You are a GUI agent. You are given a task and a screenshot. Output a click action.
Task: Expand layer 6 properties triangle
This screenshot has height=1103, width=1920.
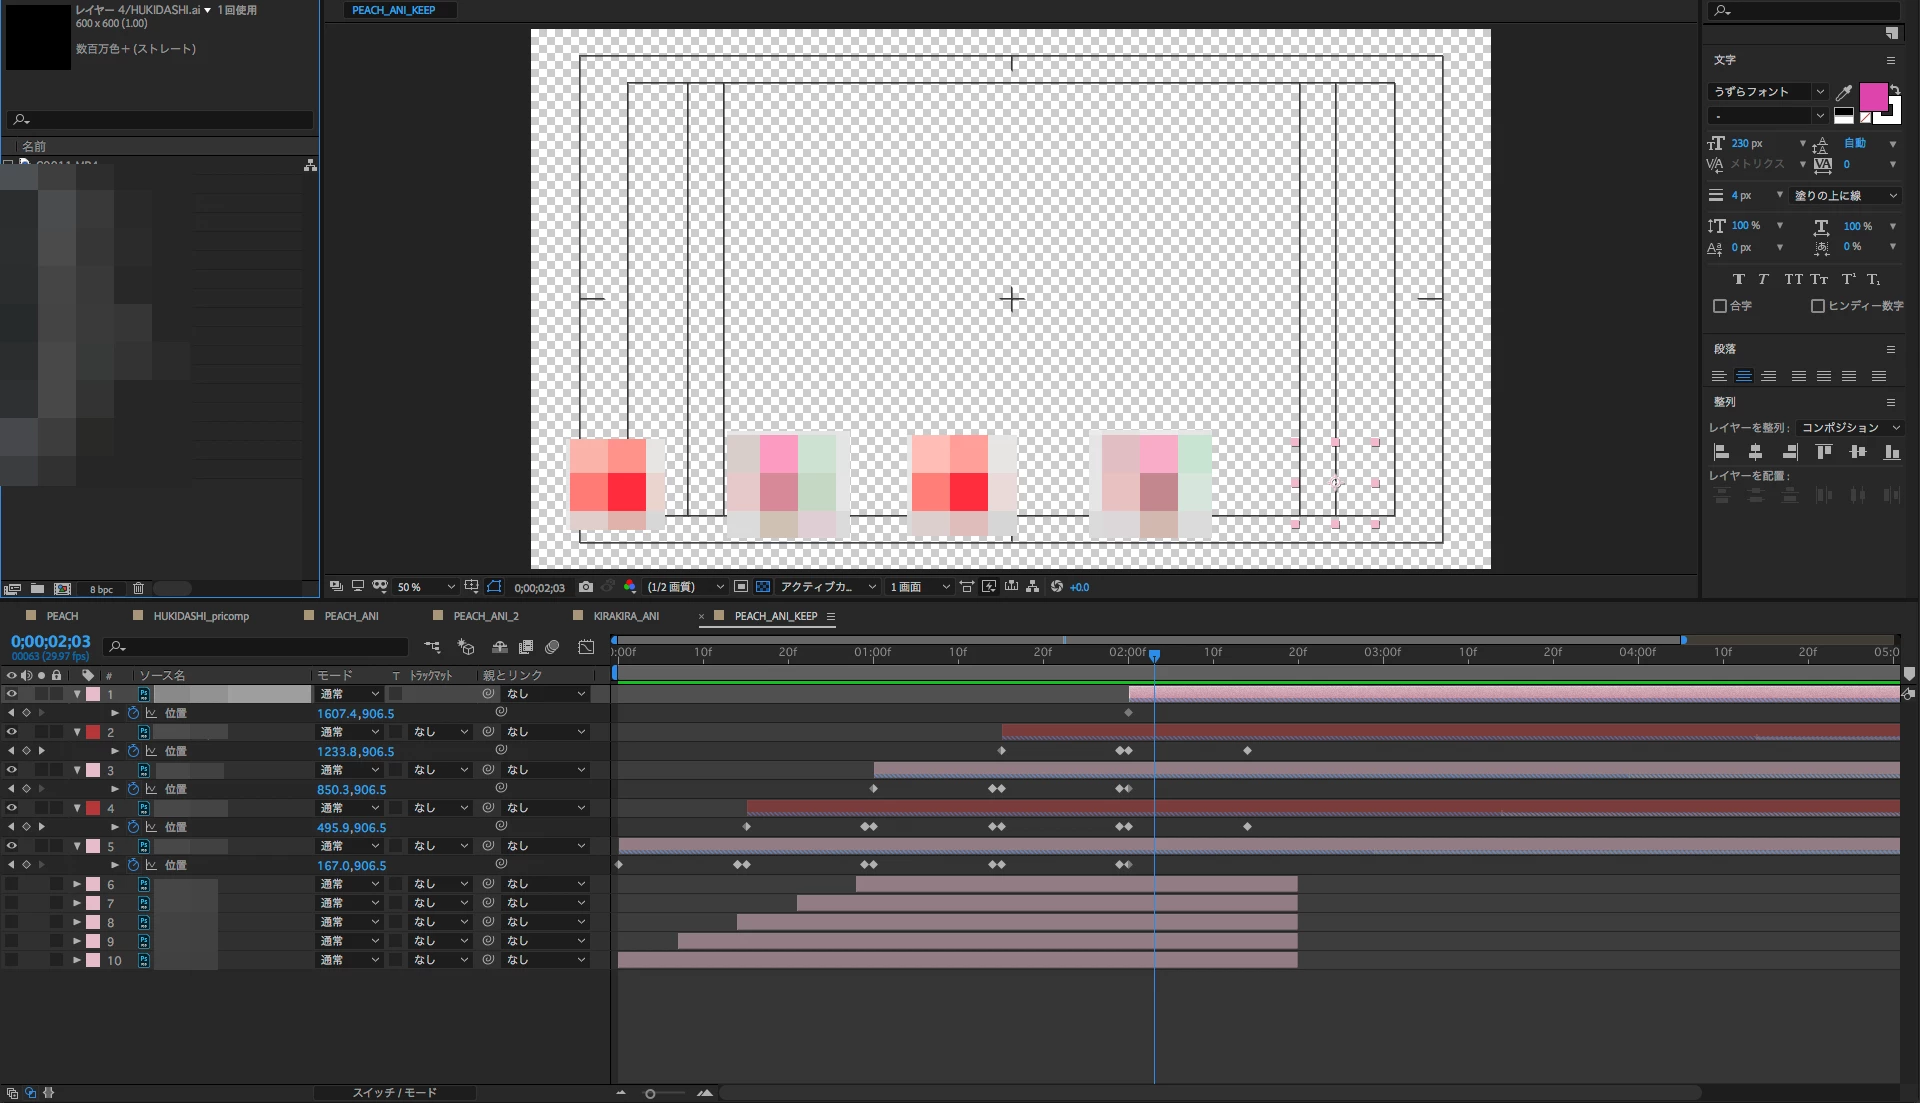(x=77, y=884)
